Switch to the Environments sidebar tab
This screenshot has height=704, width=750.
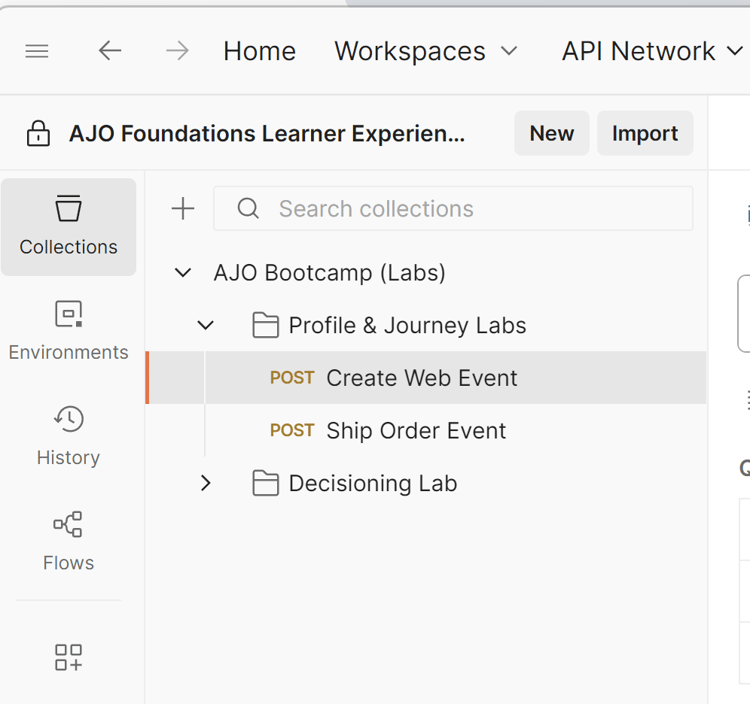[68, 331]
